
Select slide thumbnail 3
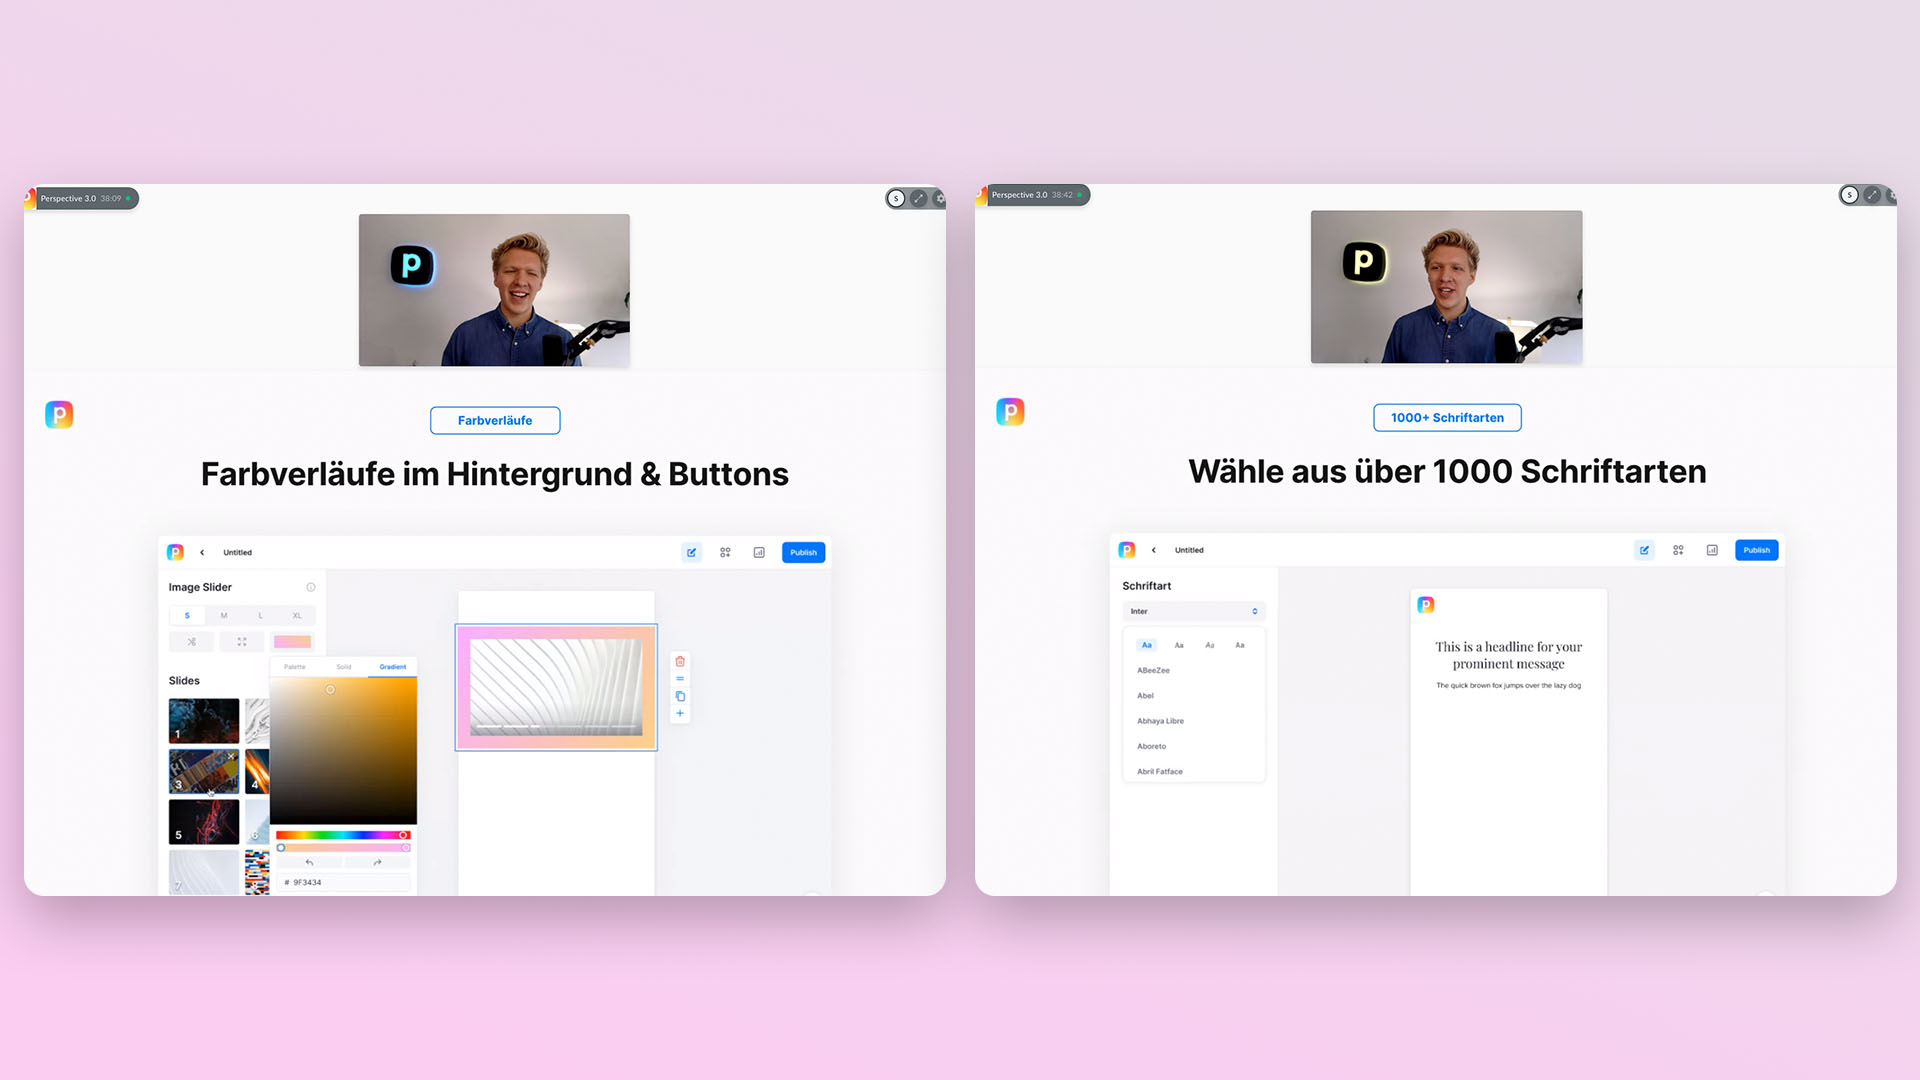(x=204, y=771)
